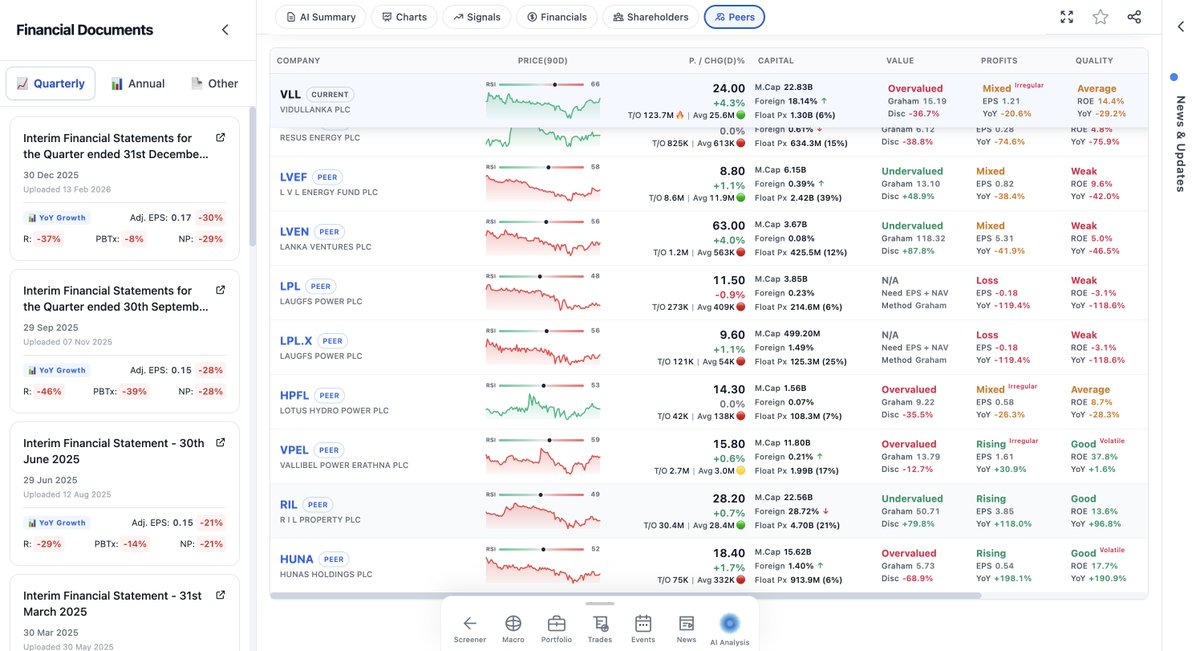This screenshot has height=651, width=1200.
Task: Open 30th September interim statement external link
Action: coord(221,291)
